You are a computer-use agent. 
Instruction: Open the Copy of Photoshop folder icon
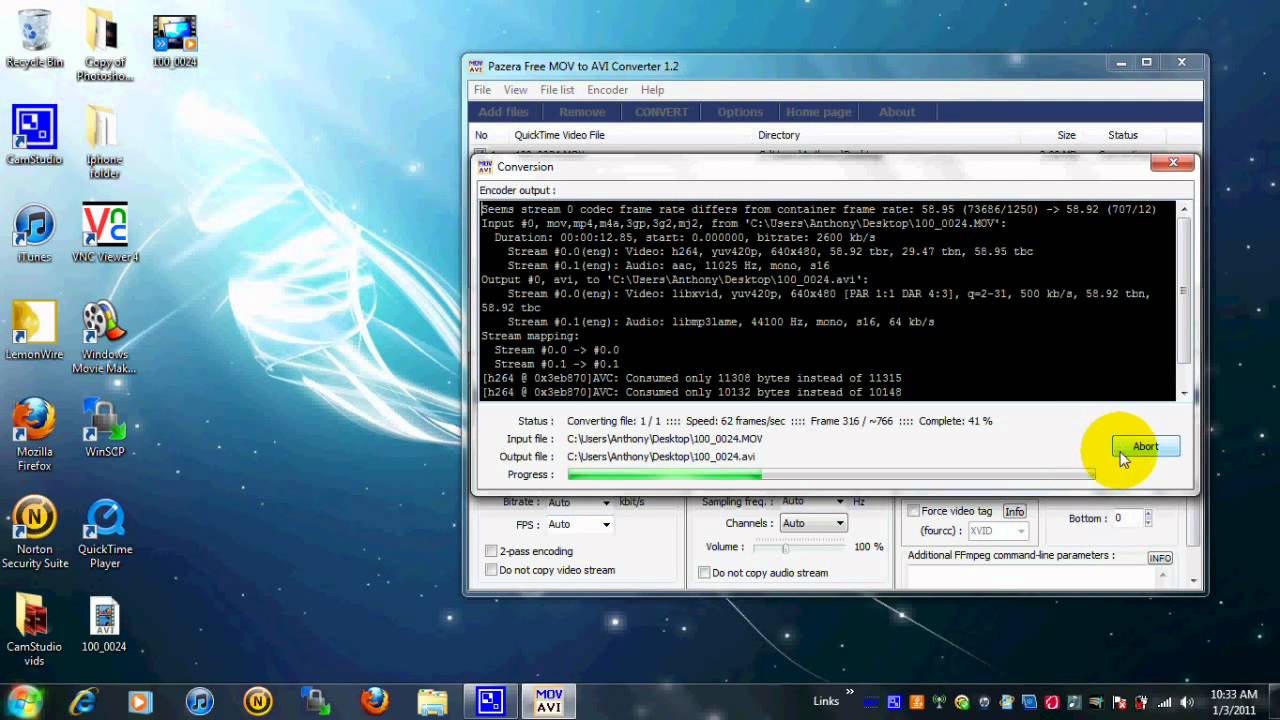coord(104,45)
